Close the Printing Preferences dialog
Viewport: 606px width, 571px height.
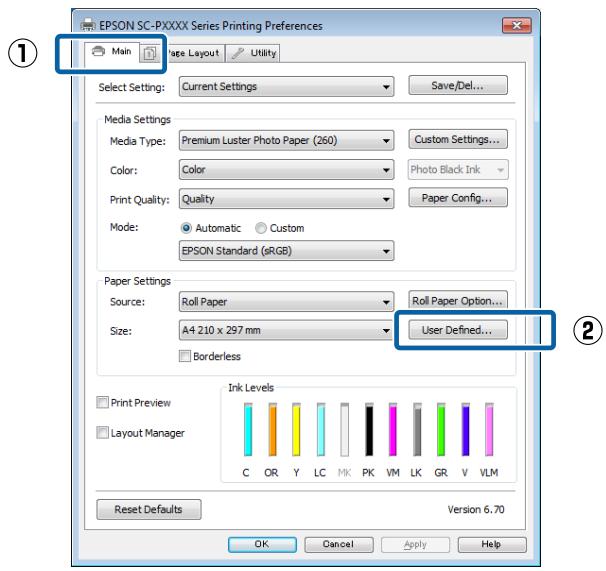click(516, 26)
